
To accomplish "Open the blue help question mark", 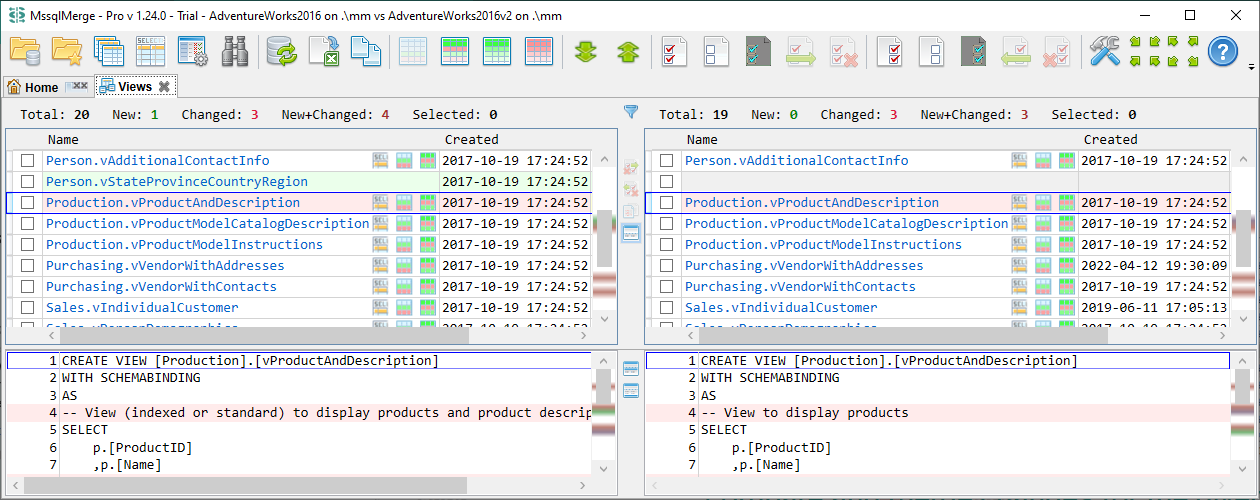I will coord(1223,51).
